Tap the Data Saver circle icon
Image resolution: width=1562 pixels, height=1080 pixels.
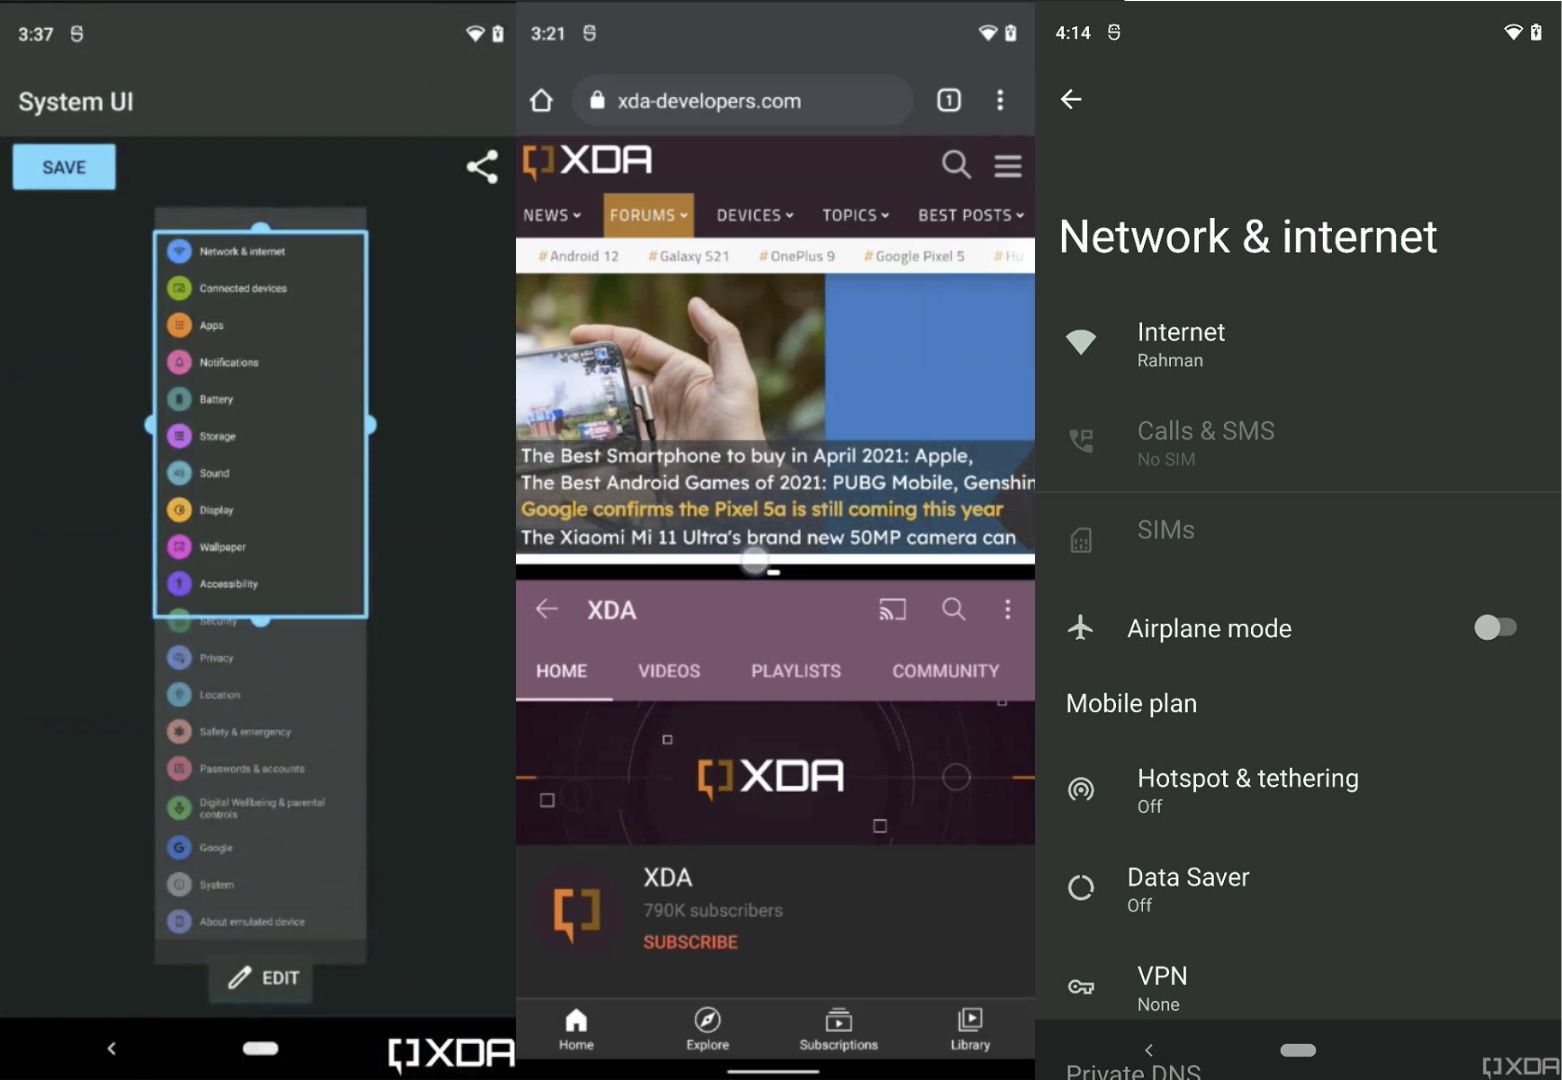click(1081, 887)
